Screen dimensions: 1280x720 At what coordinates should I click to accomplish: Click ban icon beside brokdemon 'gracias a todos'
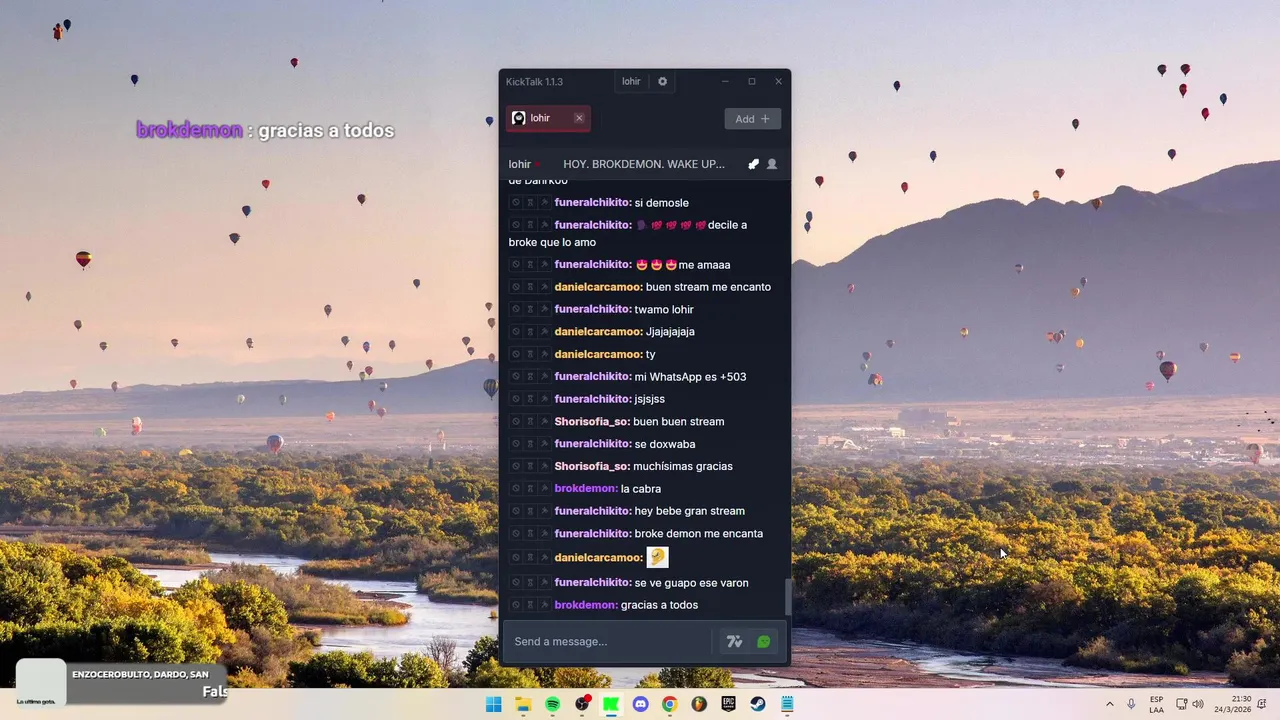(x=516, y=605)
